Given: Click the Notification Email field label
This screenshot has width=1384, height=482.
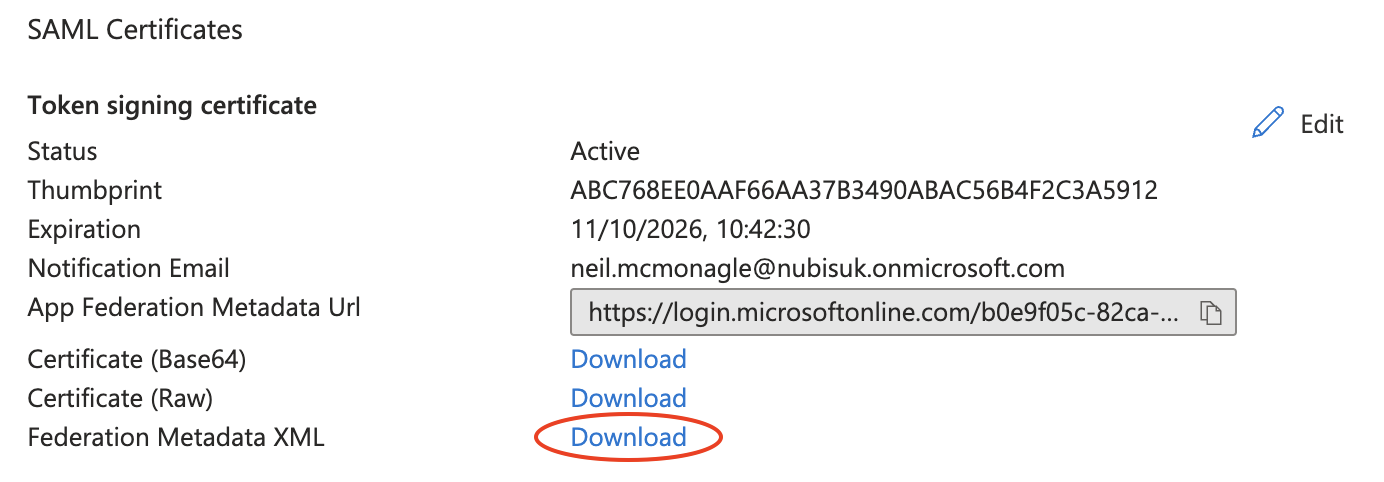Looking at the screenshot, I should pyautogui.click(x=129, y=268).
